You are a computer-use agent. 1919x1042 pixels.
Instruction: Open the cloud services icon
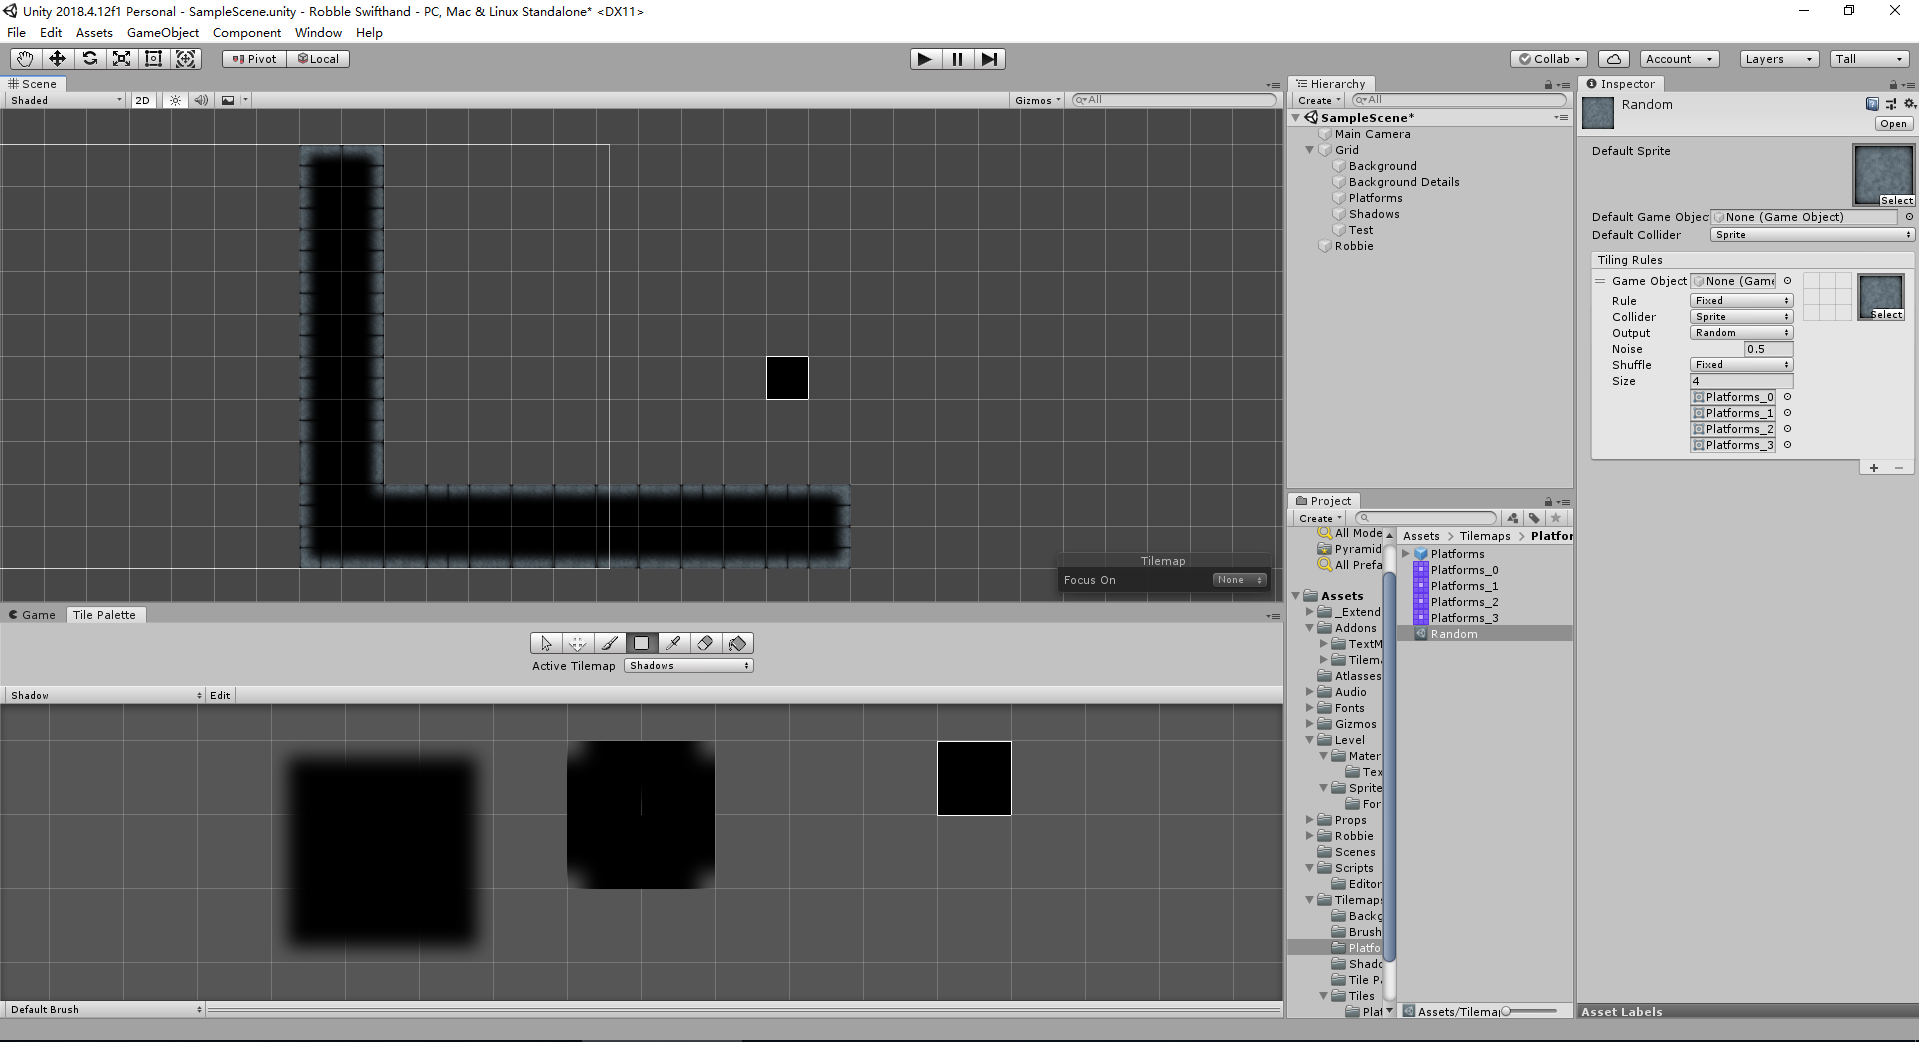pyautogui.click(x=1614, y=59)
